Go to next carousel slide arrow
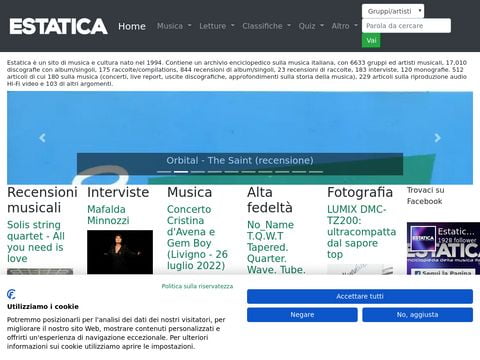The width and height of the screenshot is (480, 360). (x=437, y=138)
